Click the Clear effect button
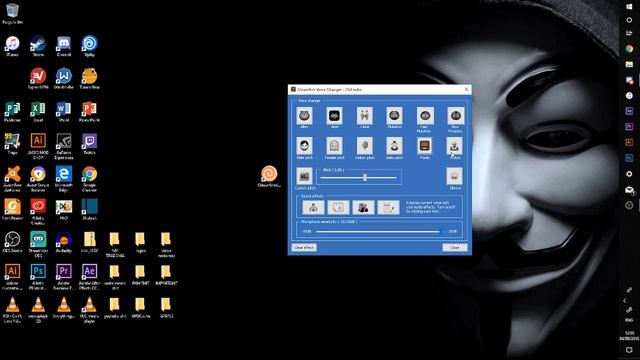Image resolution: width=640 pixels, height=360 pixels. (x=304, y=247)
